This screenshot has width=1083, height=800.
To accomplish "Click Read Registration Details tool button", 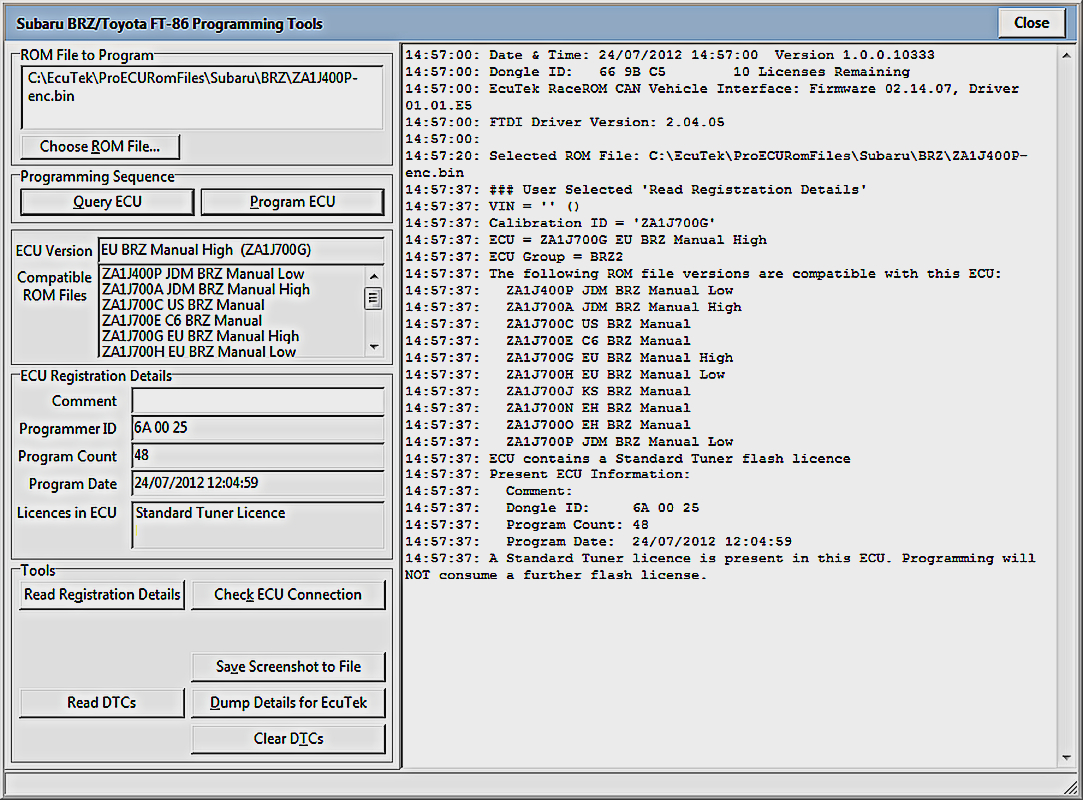I will pyautogui.click(x=102, y=595).
